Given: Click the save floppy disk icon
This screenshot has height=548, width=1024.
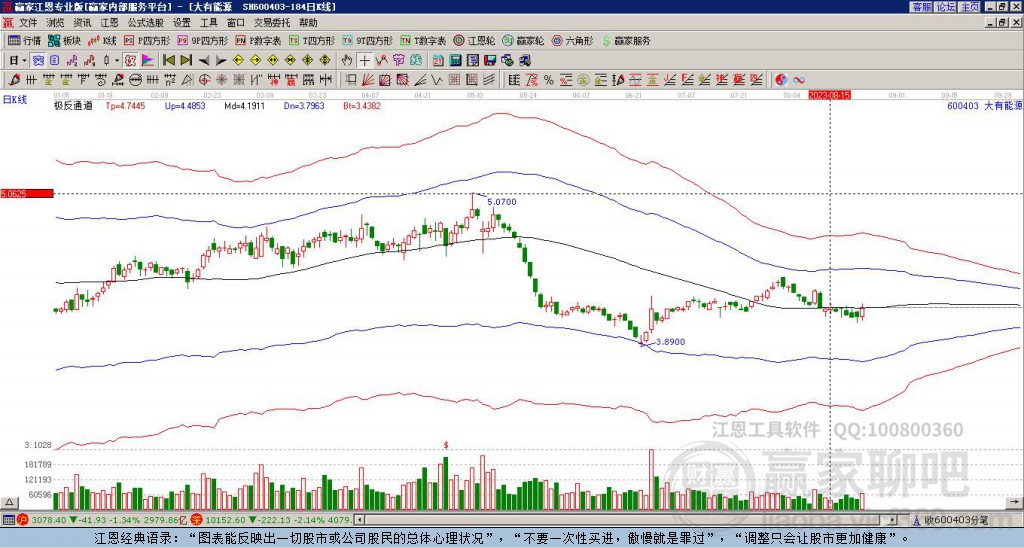Looking at the screenshot, I should point(490,60).
